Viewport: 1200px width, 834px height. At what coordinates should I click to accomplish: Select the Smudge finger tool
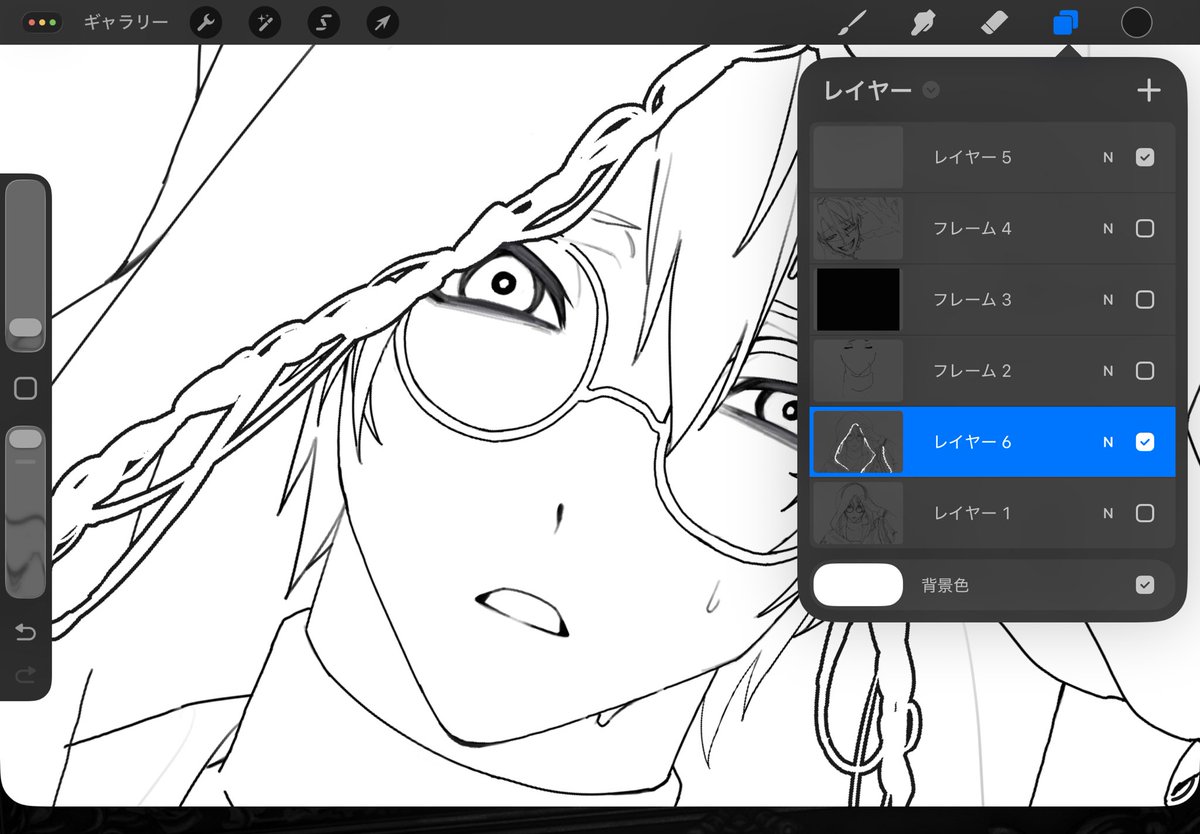(923, 22)
